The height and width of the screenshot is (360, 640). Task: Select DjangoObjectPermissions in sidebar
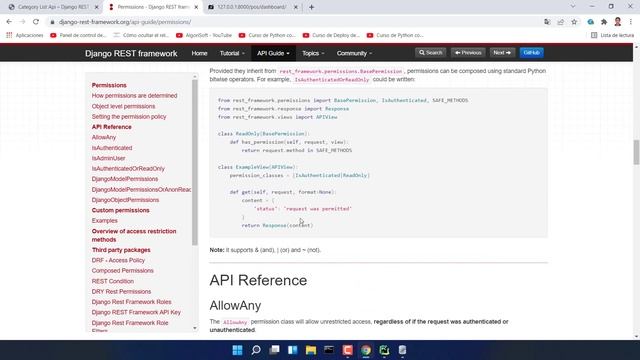pos(125,200)
